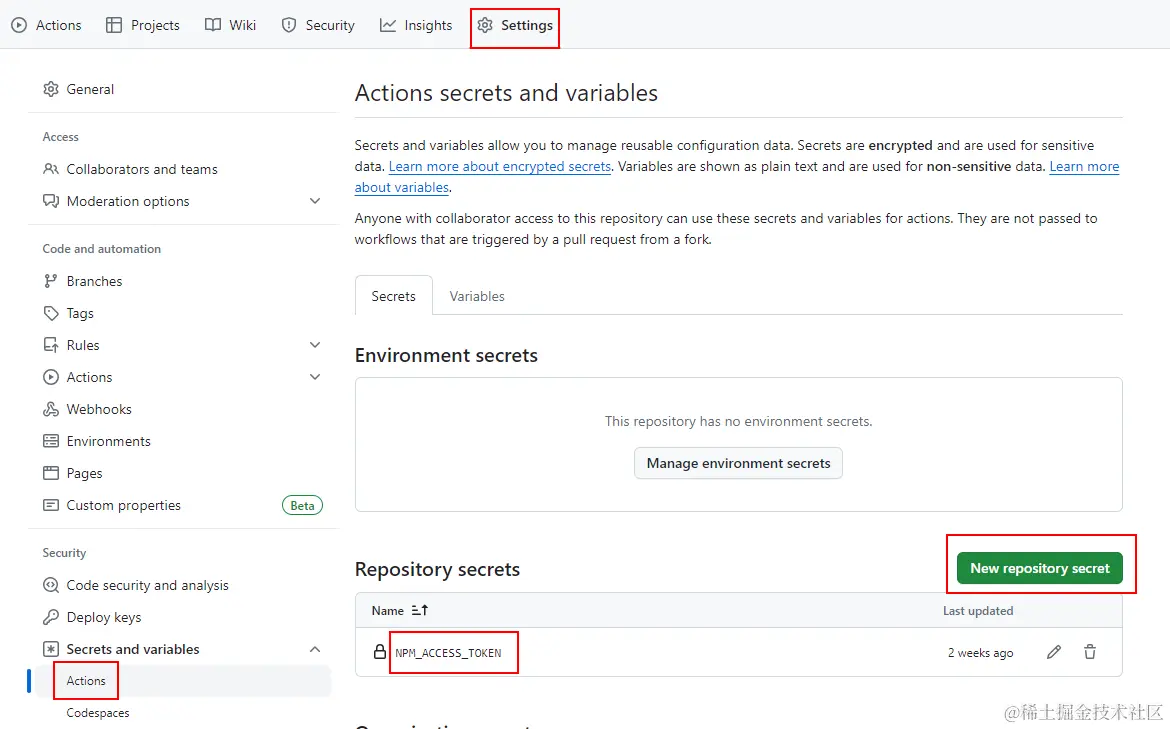
Task: Switch to the Variables tab
Action: 476,296
